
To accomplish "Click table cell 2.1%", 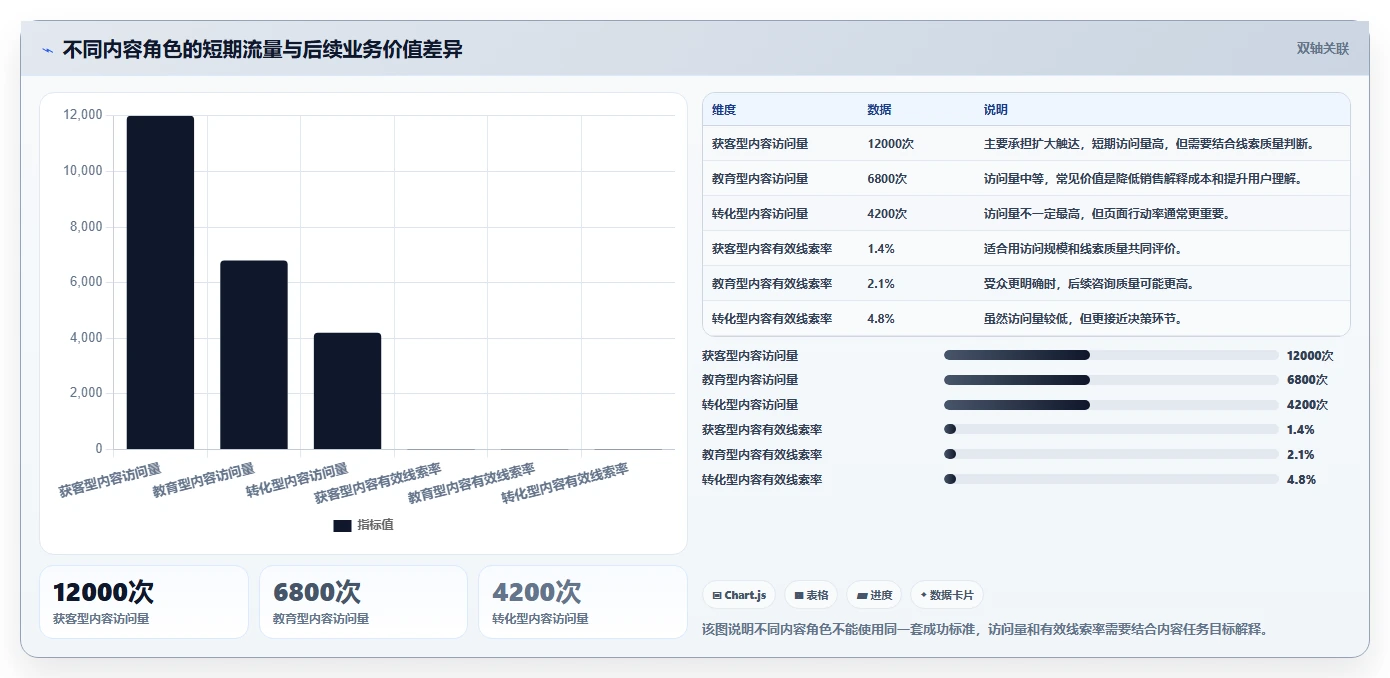I will tap(881, 284).
